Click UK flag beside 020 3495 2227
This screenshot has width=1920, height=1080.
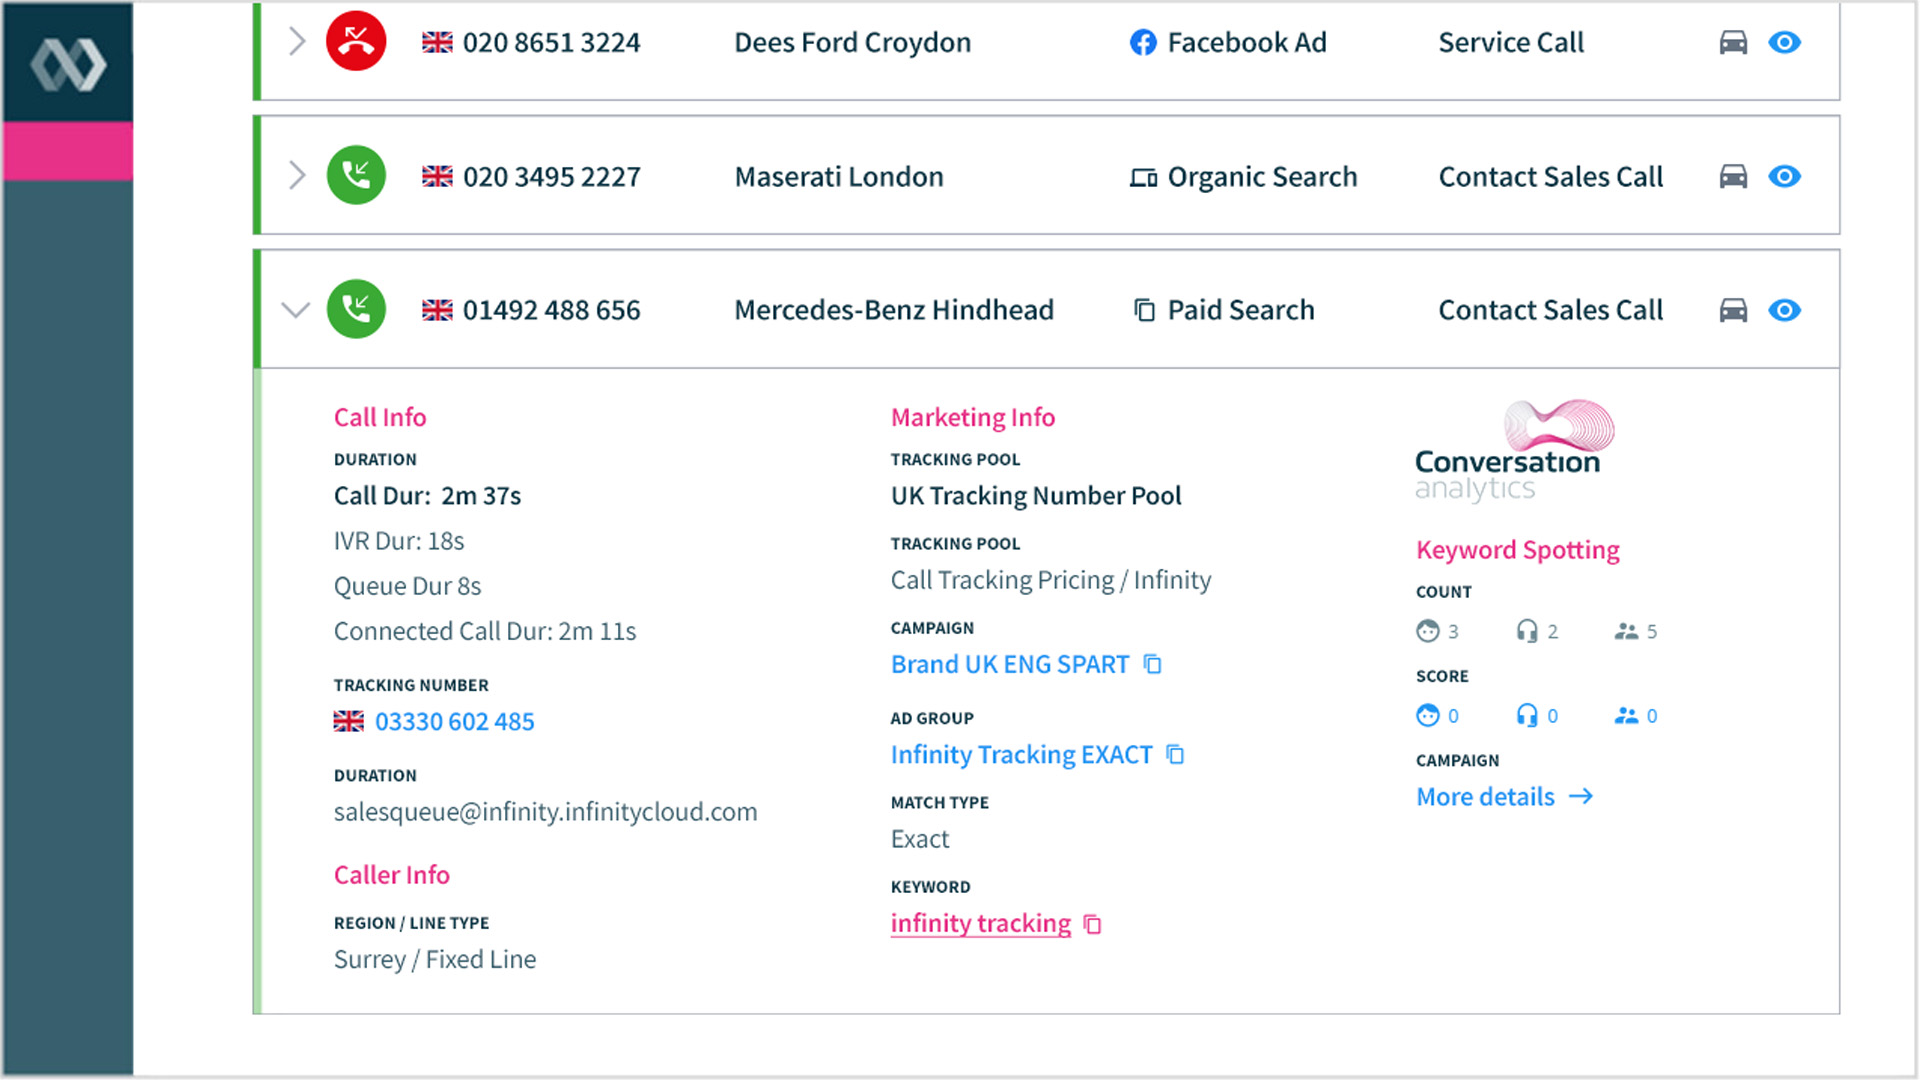pos(437,177)
